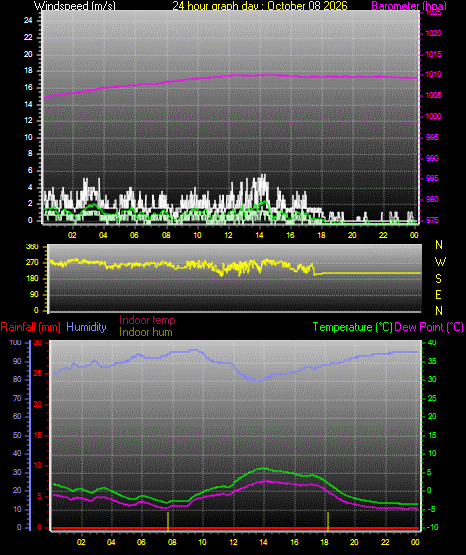Click the "50" value on the blue humidity axis
466x555 pixels.
pyautogui.click(x=17, y=435)
